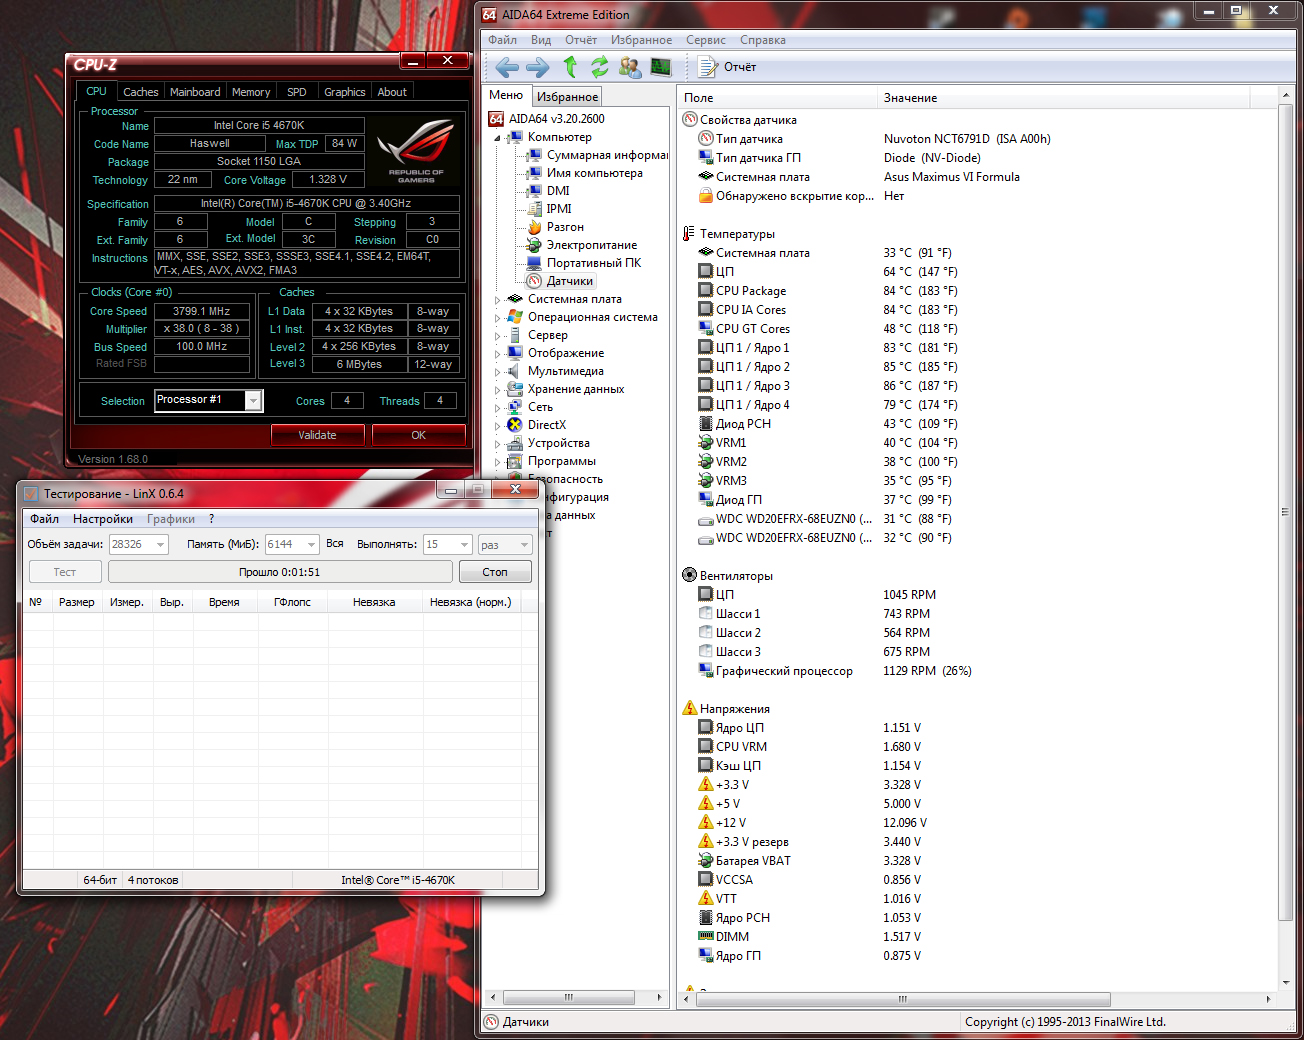Click the Стоп button in LinX

tap(495, 572)
